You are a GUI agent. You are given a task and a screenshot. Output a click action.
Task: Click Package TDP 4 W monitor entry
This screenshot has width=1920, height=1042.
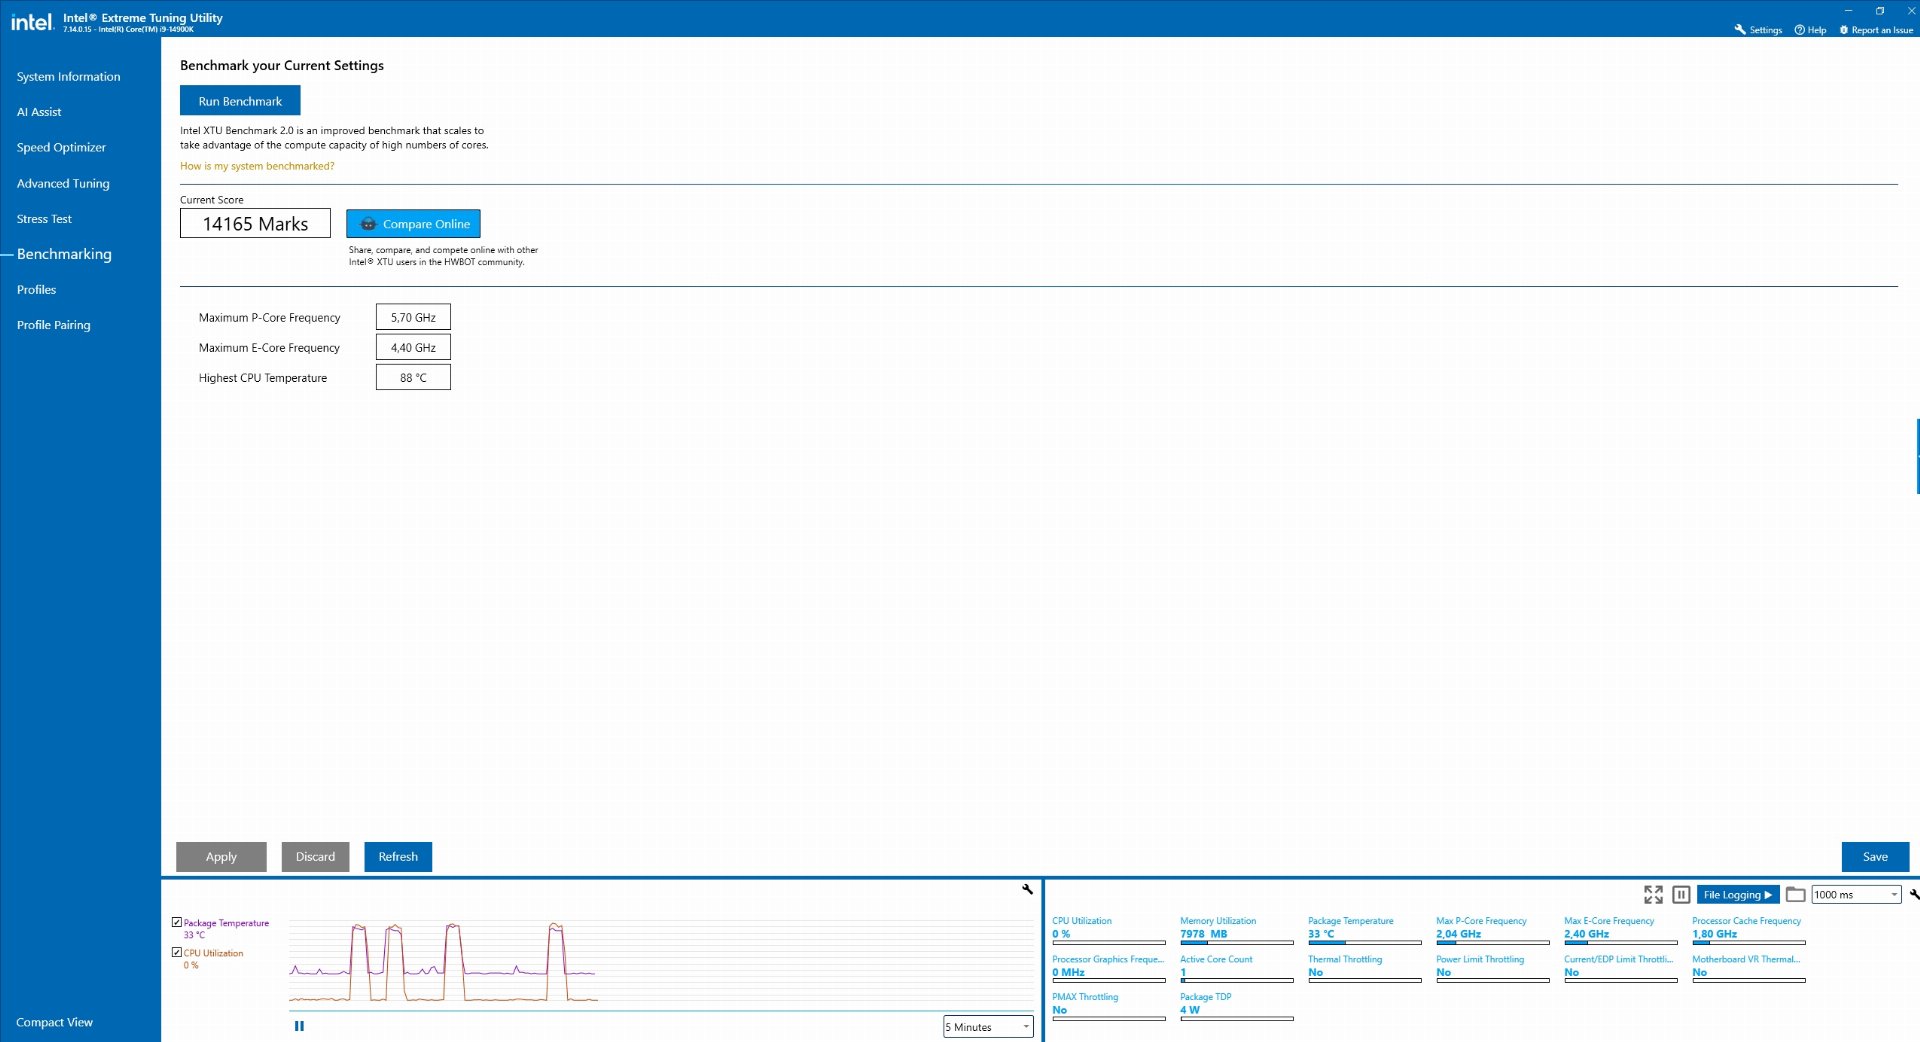tap(1237, 1005)
